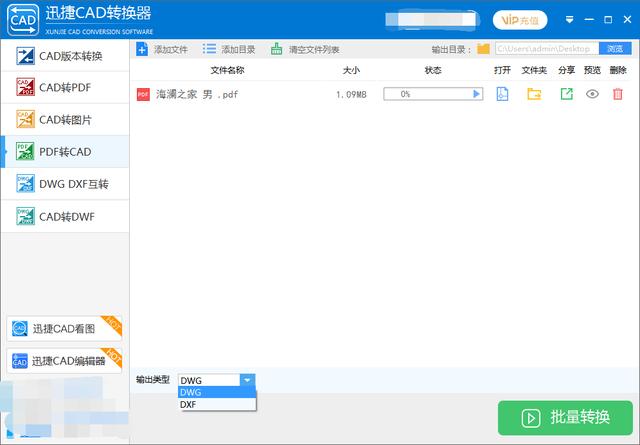Image resolution: width=640 pixels, height=445 pixels.
Task: Open the containing folder icon for the file
Action: pos(534,94)
